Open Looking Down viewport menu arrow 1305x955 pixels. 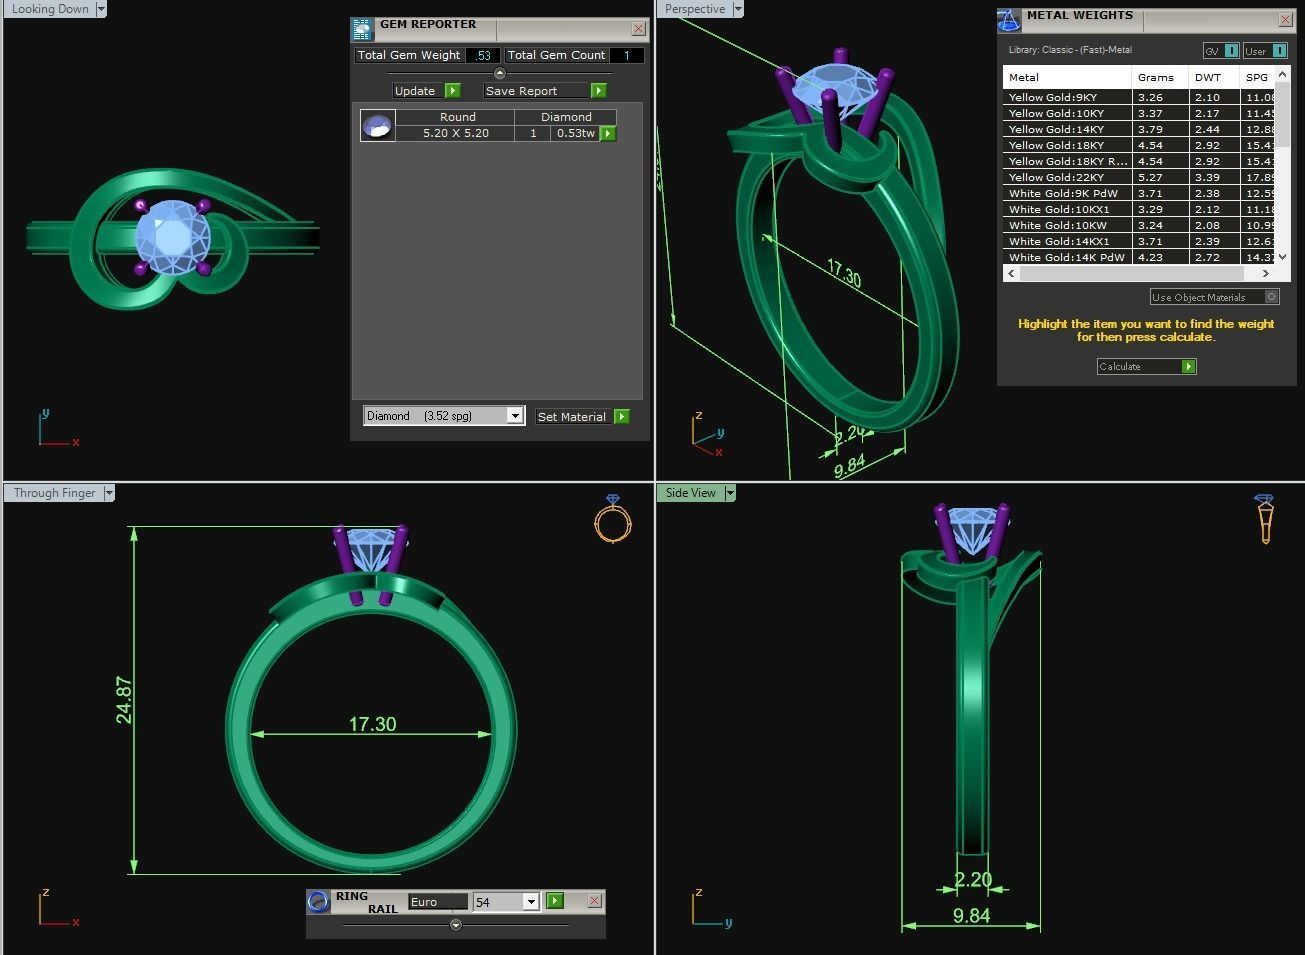coord(100,9)
